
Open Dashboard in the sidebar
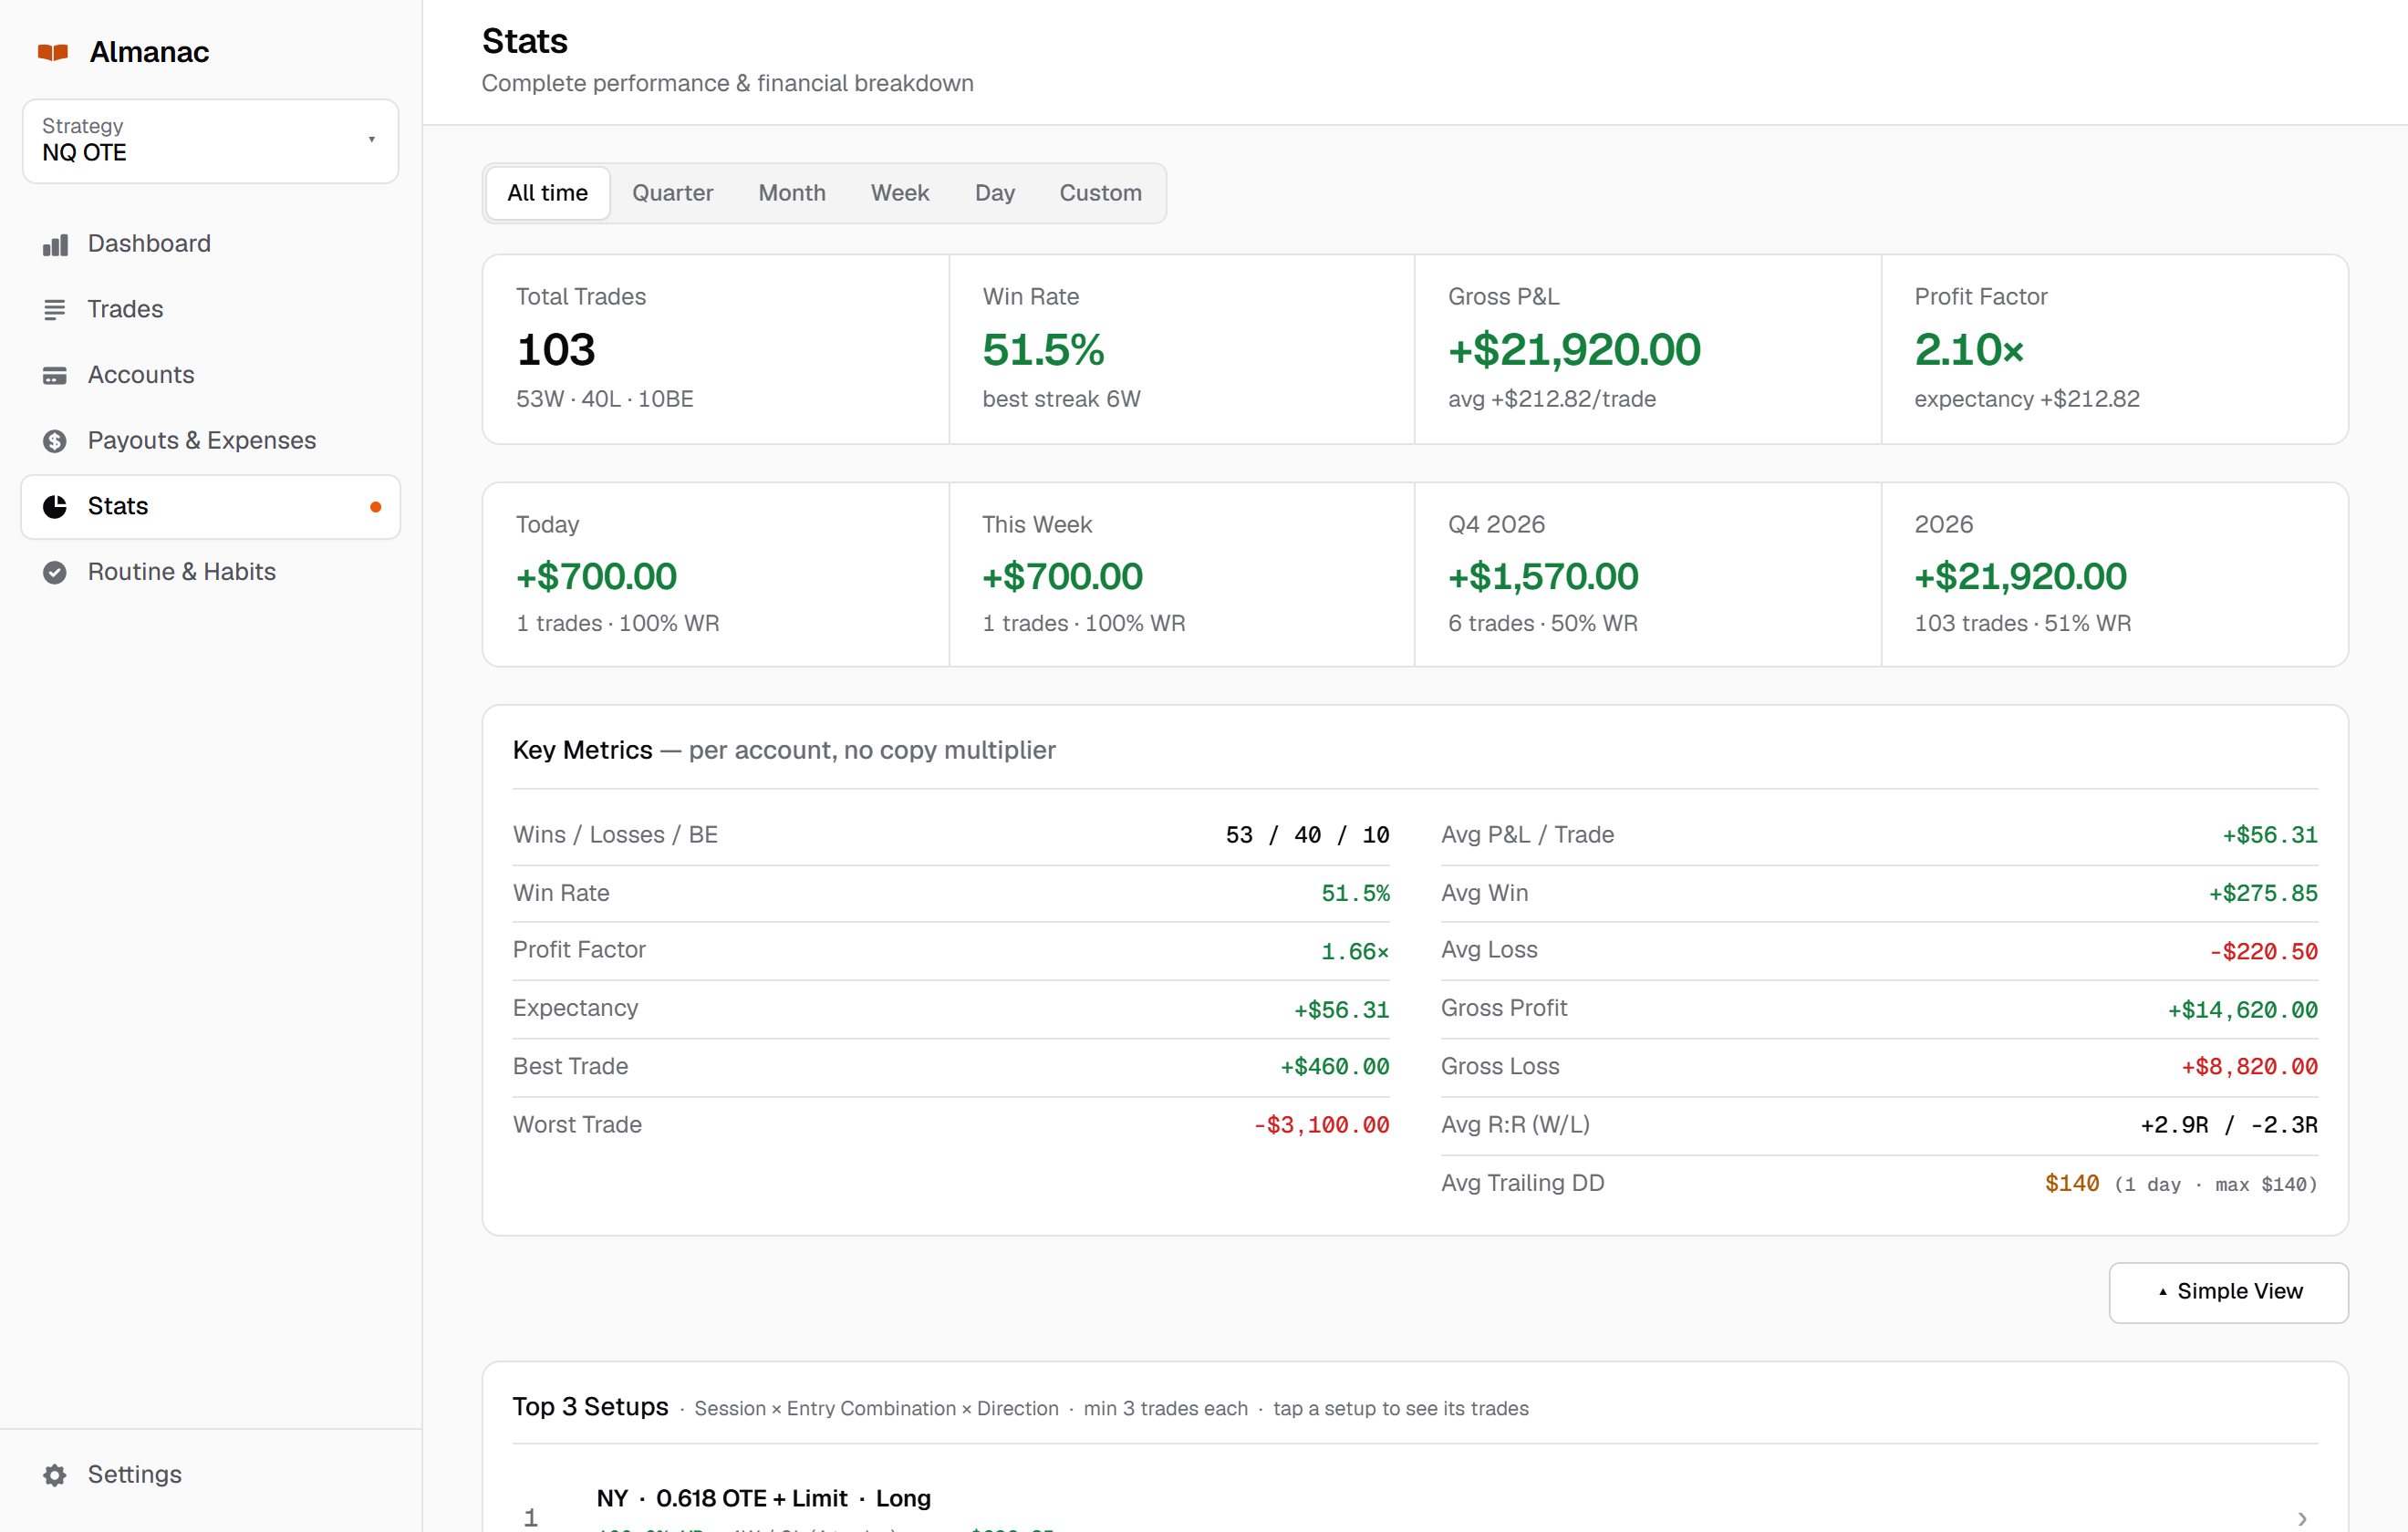coord(210,244)
